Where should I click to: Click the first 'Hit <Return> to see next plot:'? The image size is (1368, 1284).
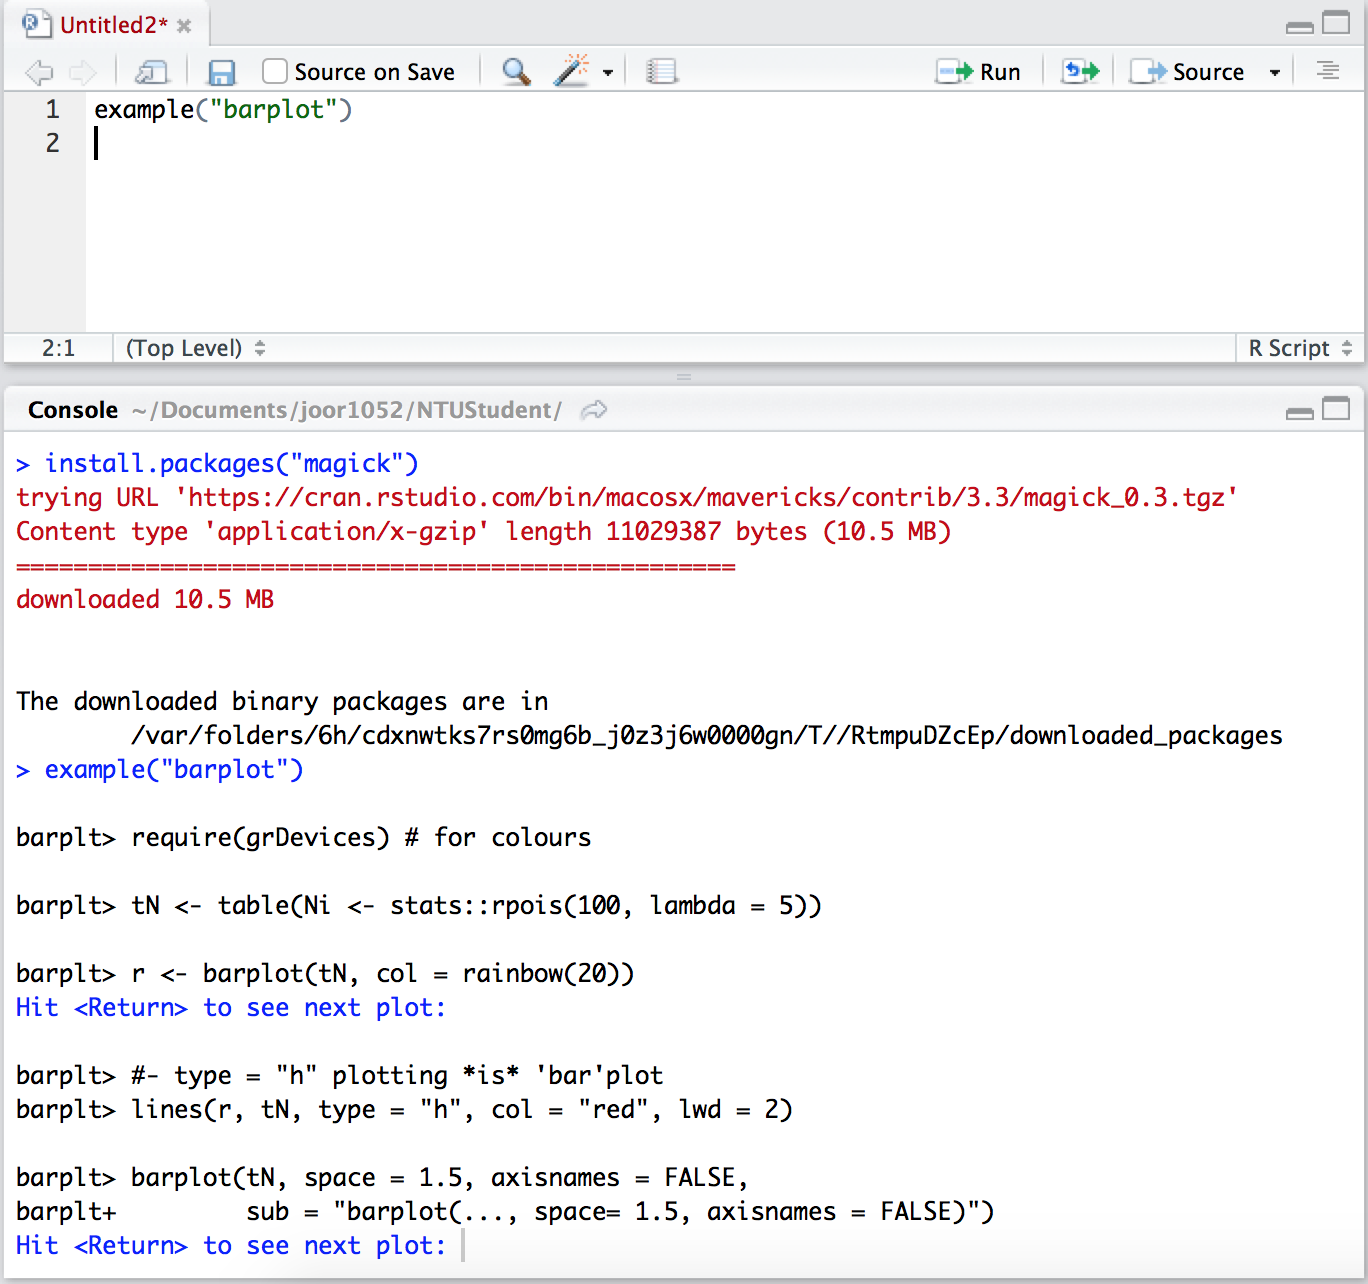click(x=231, y=1008)
